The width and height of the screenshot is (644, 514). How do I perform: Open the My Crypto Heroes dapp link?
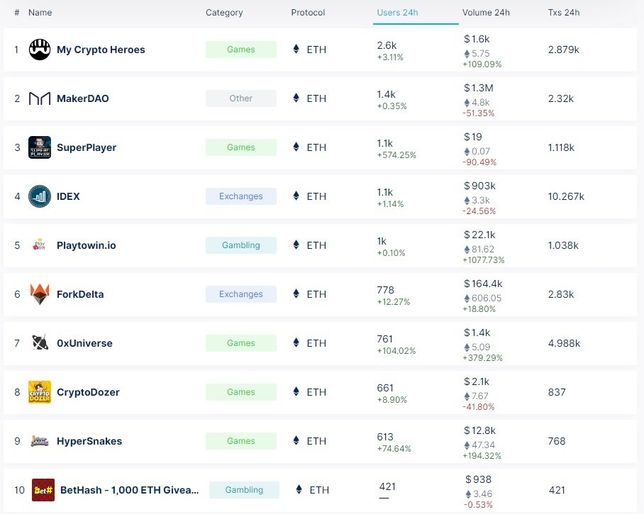tap(101, 49)
